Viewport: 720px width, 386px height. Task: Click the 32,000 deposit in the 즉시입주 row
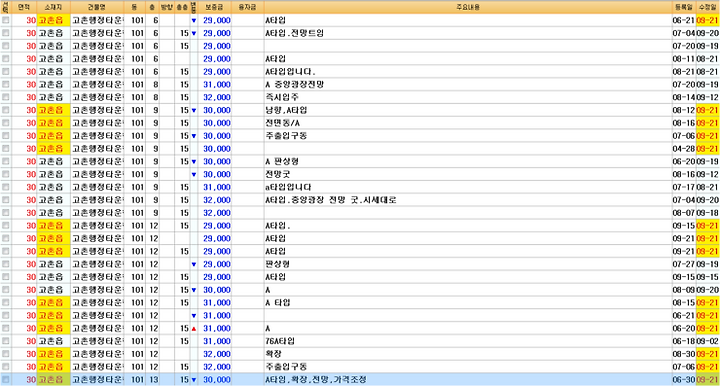(217, 97)
